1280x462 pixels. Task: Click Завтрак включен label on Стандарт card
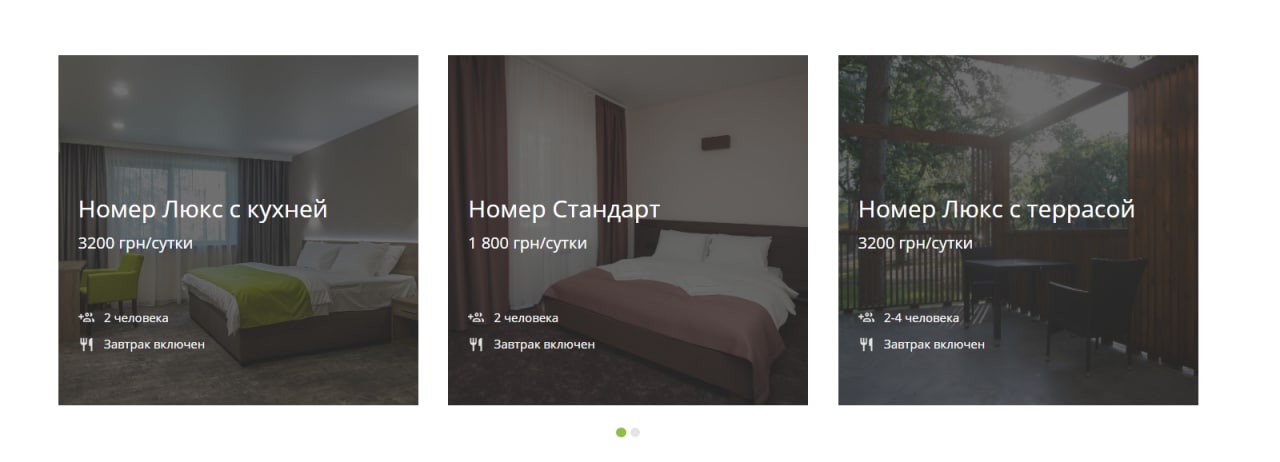544,344
